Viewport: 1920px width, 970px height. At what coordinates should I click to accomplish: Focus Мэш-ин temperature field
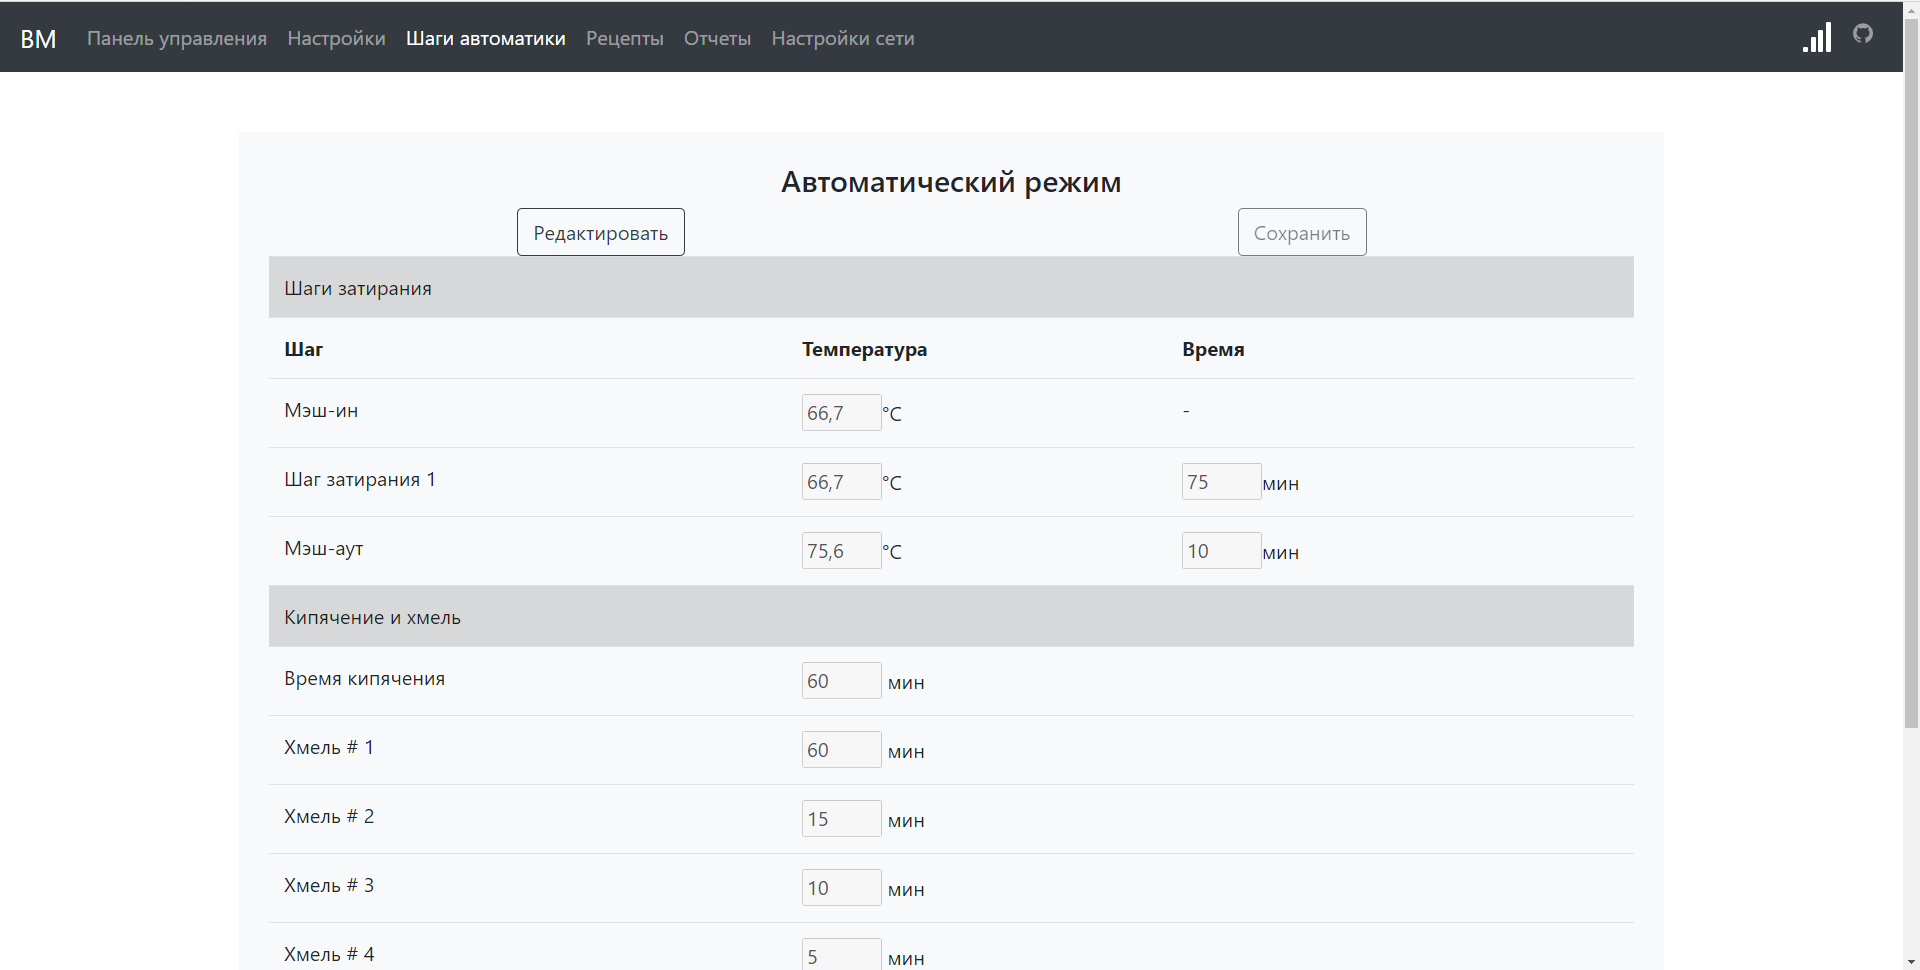pos(841,412)
